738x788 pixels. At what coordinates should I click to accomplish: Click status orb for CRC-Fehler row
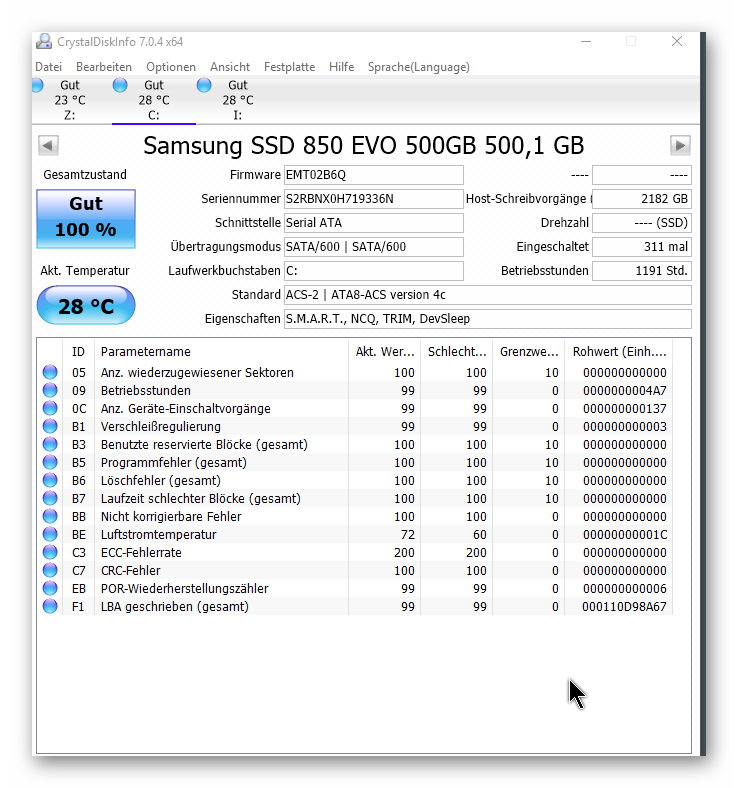50,570
